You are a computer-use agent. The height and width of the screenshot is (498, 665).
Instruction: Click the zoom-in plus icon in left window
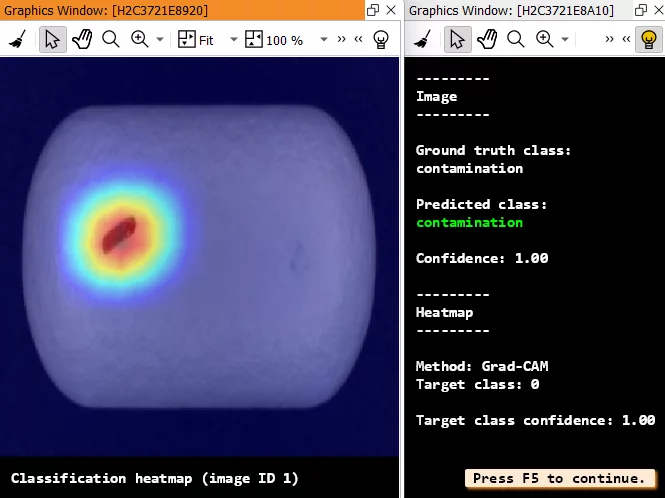coord(139,40)
